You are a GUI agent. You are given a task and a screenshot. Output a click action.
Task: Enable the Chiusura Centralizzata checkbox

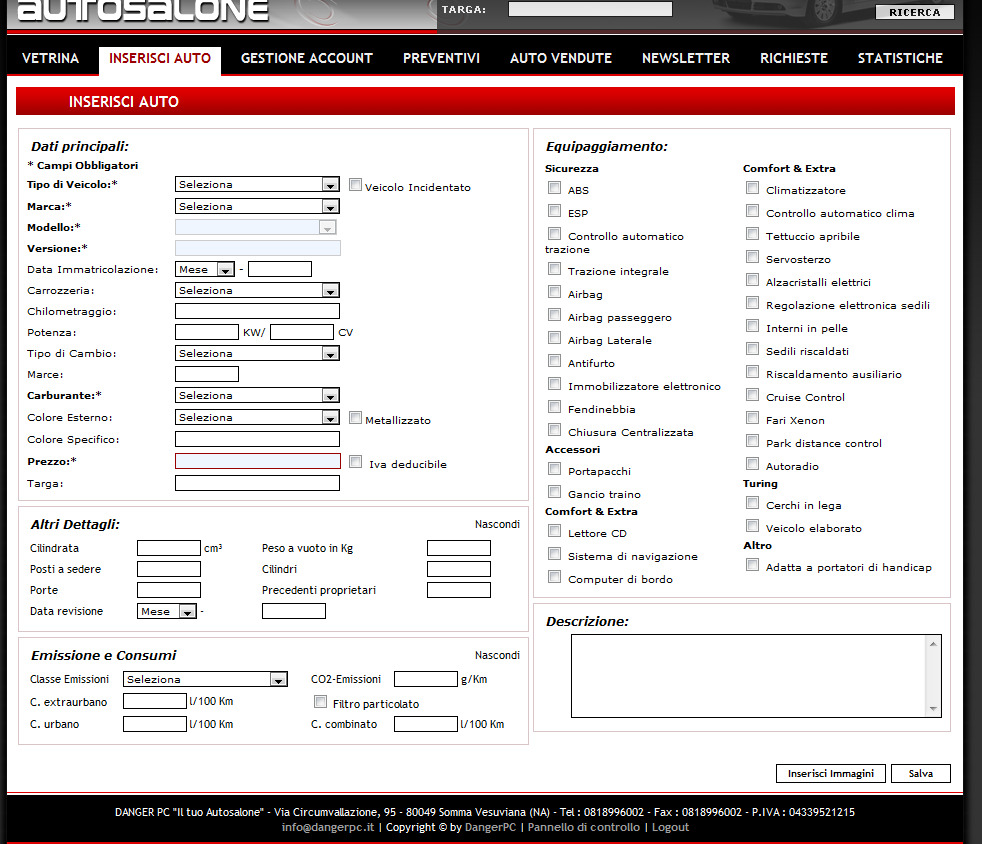pyautogui.click(x=554, y=430)
